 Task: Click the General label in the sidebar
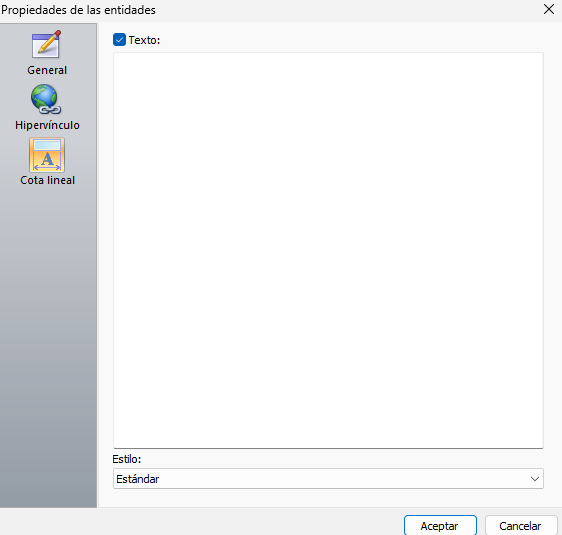pyautogui.click(x=47, y=70)
